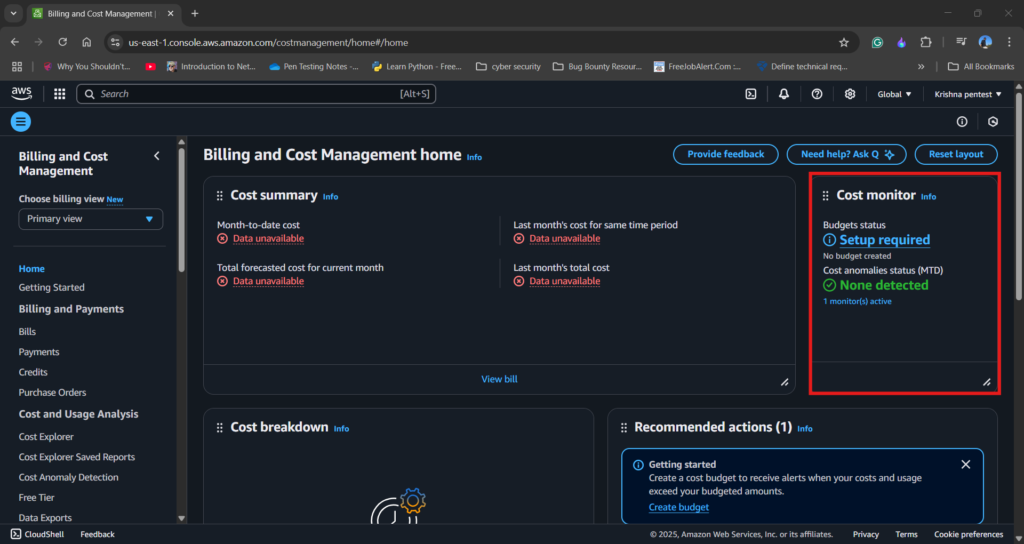1024x544 pixels.
Task: Bookmark this page with the star icon
Action: [x=844, y=42]
